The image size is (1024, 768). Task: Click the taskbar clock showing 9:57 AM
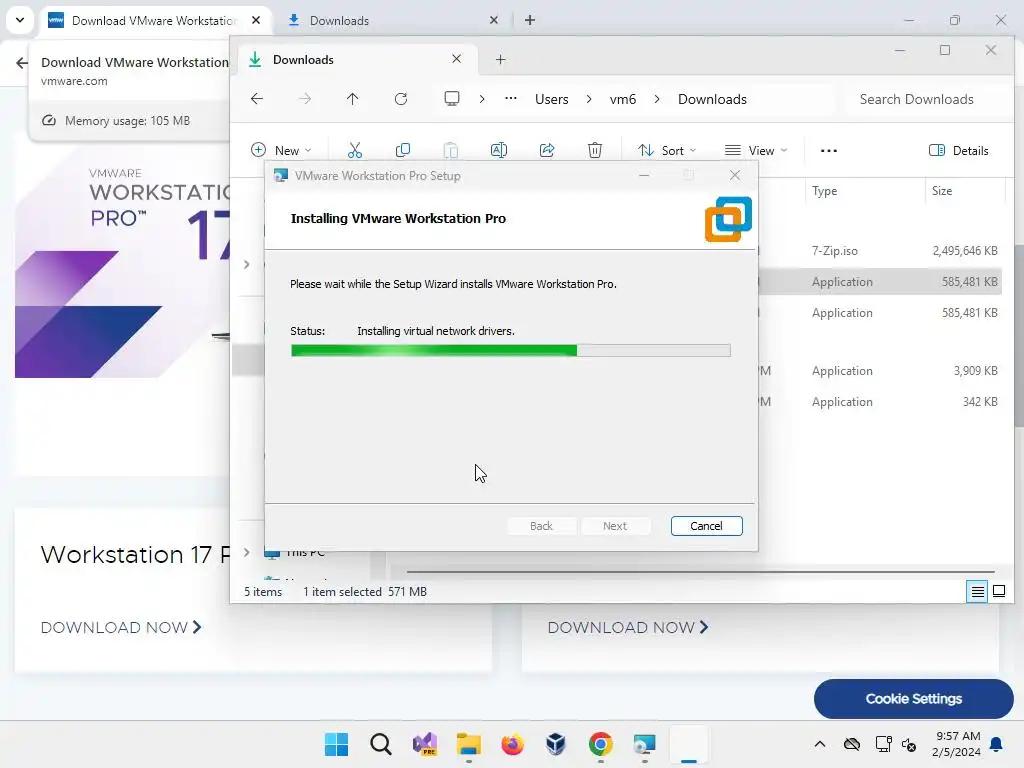(956, 744)
